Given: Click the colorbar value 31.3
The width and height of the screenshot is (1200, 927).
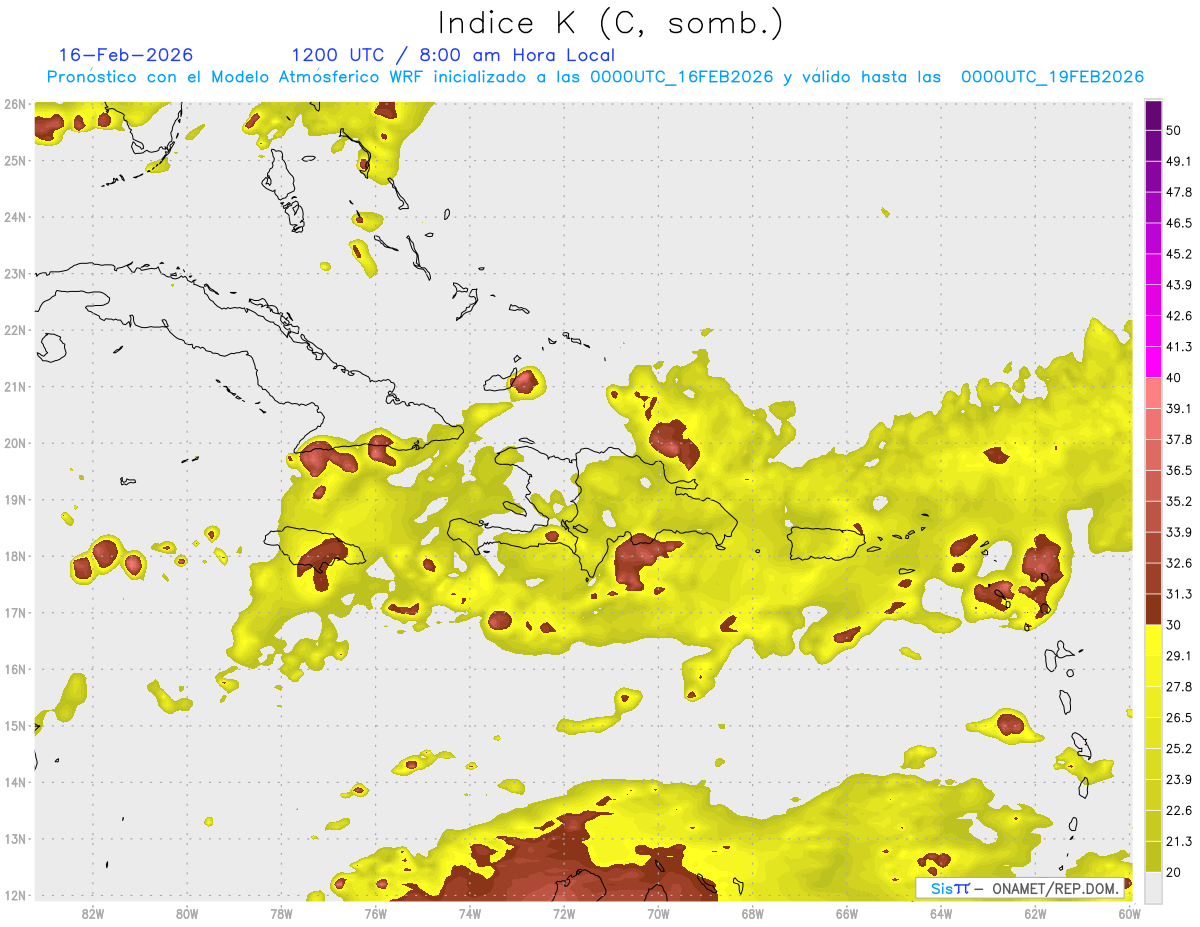Looking at the screenshot, I should (1178, 594).
